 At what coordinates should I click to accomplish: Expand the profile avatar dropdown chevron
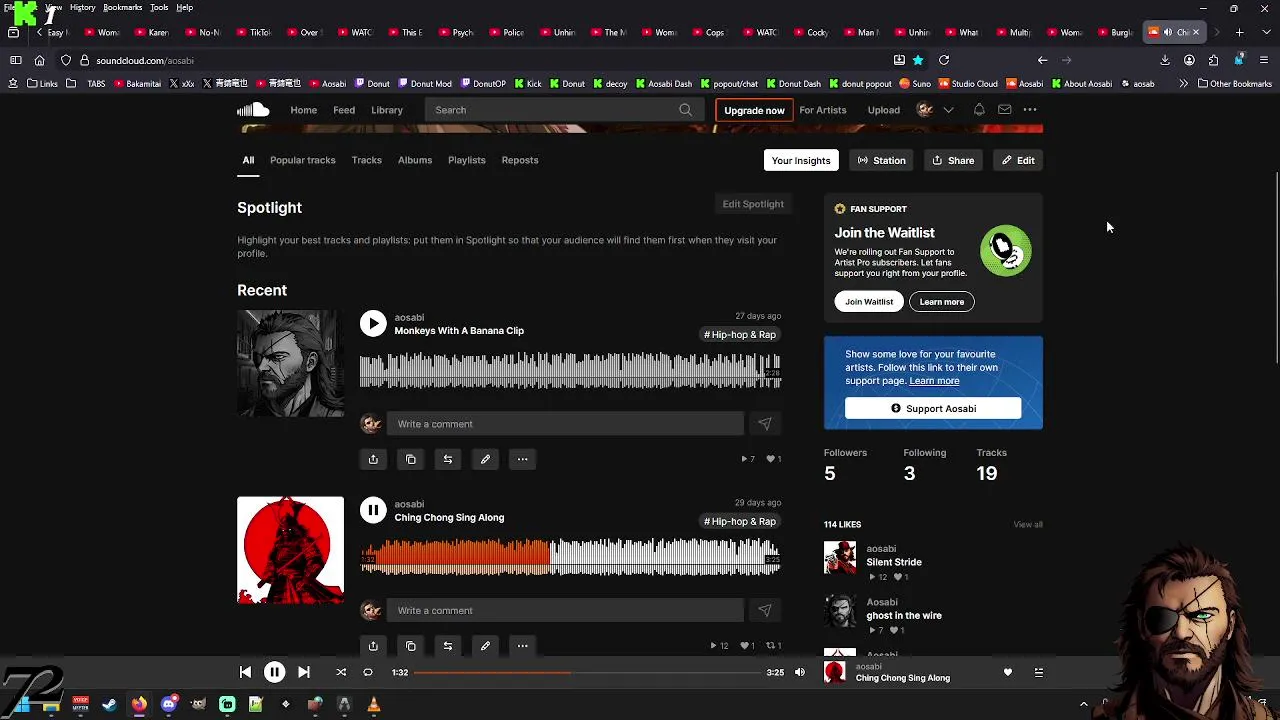[948, 110]
